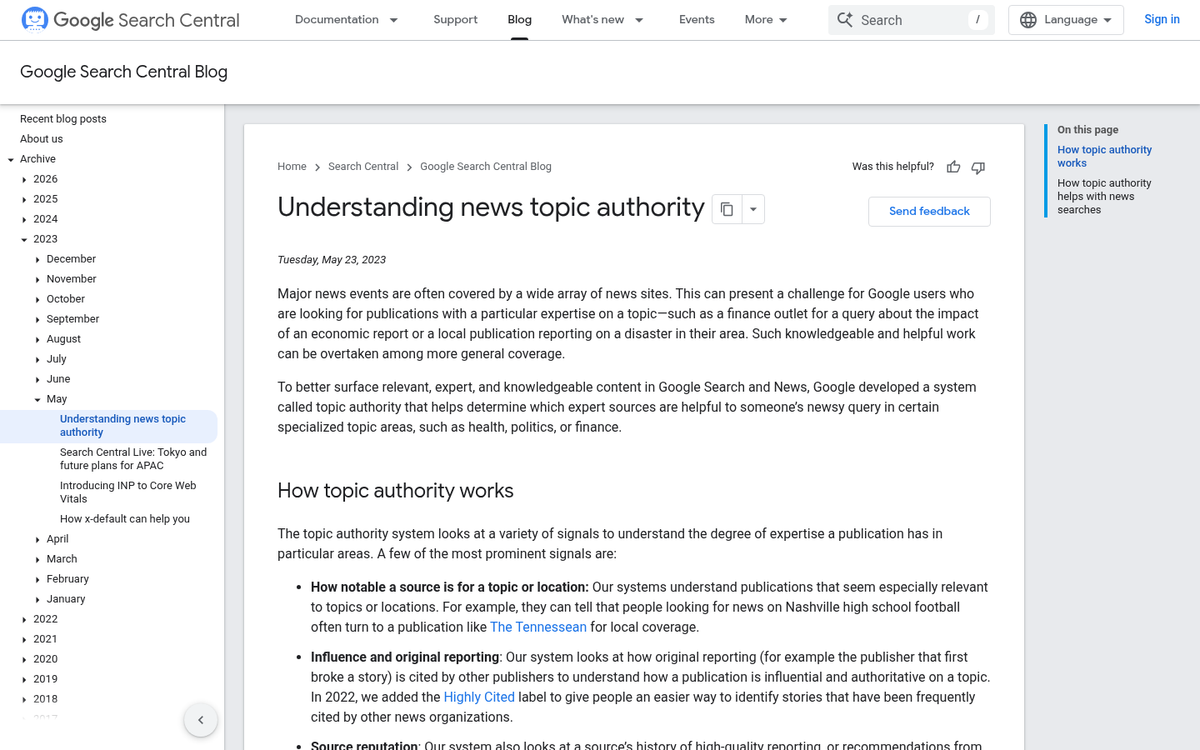Open the Highly Cited link
The width and height of the screenshot is (1200, 750).
[x=479, y=697]
